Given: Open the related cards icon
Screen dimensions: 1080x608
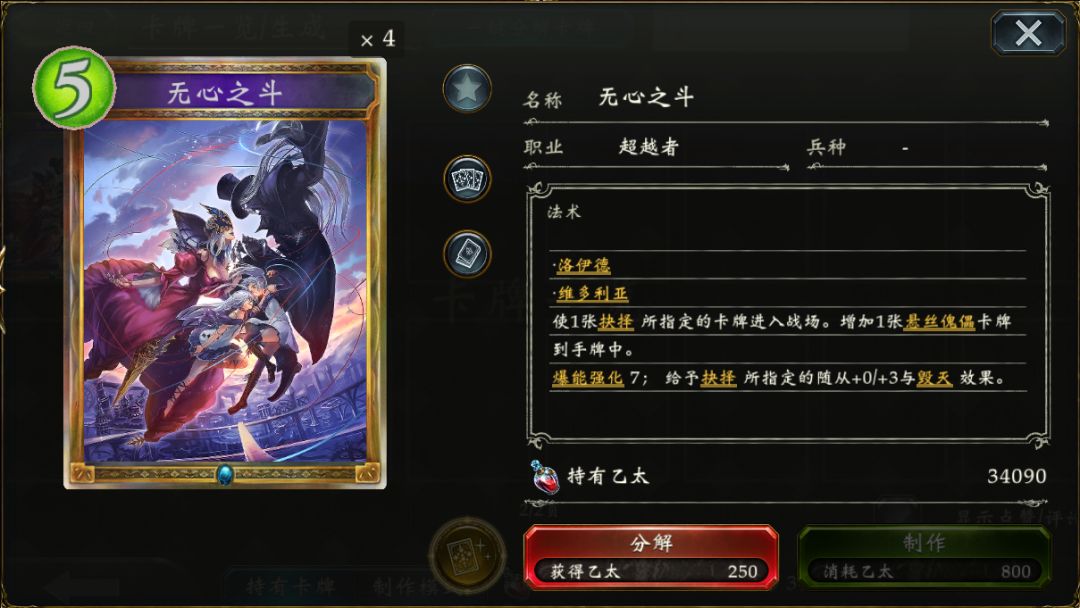Looking at the screenshot, I should coord(467,179).
